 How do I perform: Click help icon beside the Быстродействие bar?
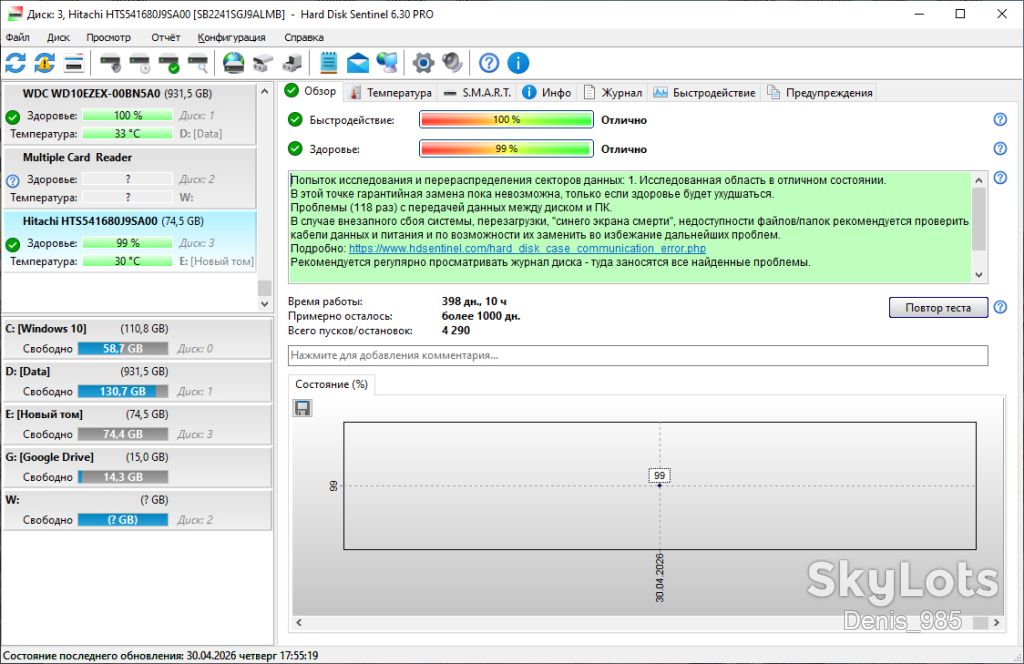pyautogui.click(x=1000, y=119)
